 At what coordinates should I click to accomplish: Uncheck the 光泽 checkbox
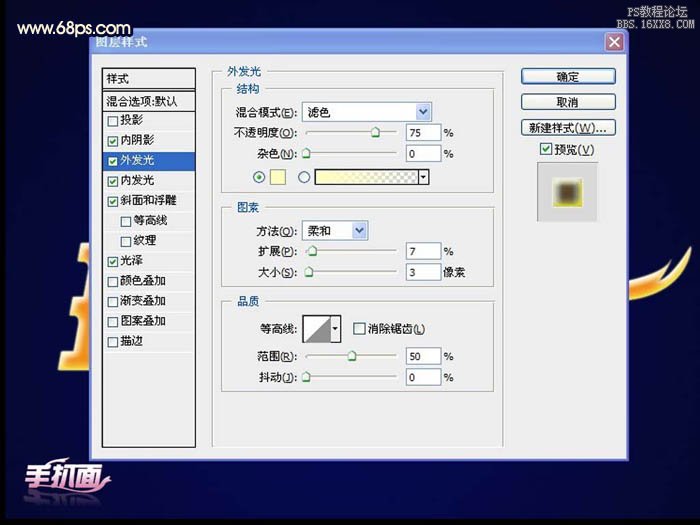pyautogui.click(x=113, y=262)
